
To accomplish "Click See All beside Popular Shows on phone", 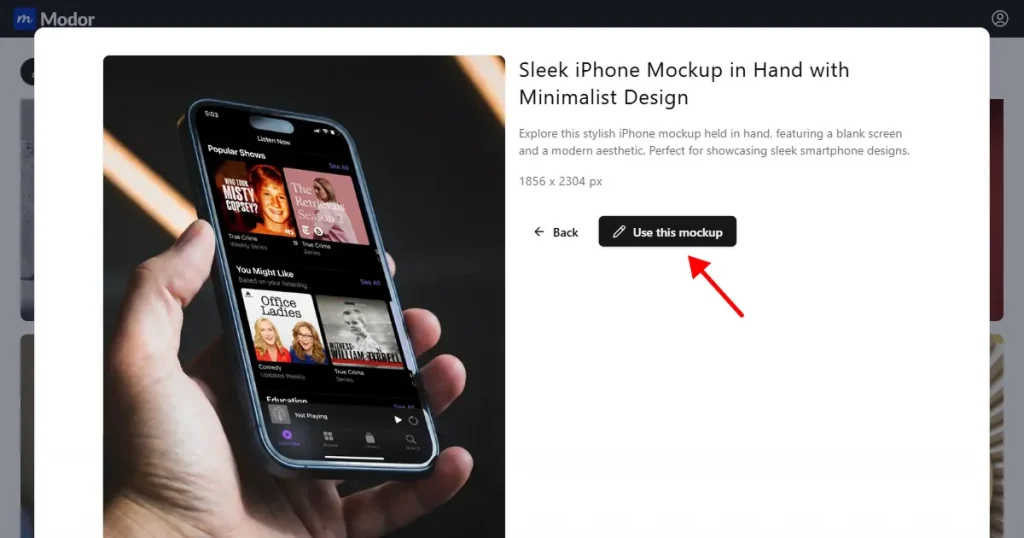I will [x=338, y=167].
